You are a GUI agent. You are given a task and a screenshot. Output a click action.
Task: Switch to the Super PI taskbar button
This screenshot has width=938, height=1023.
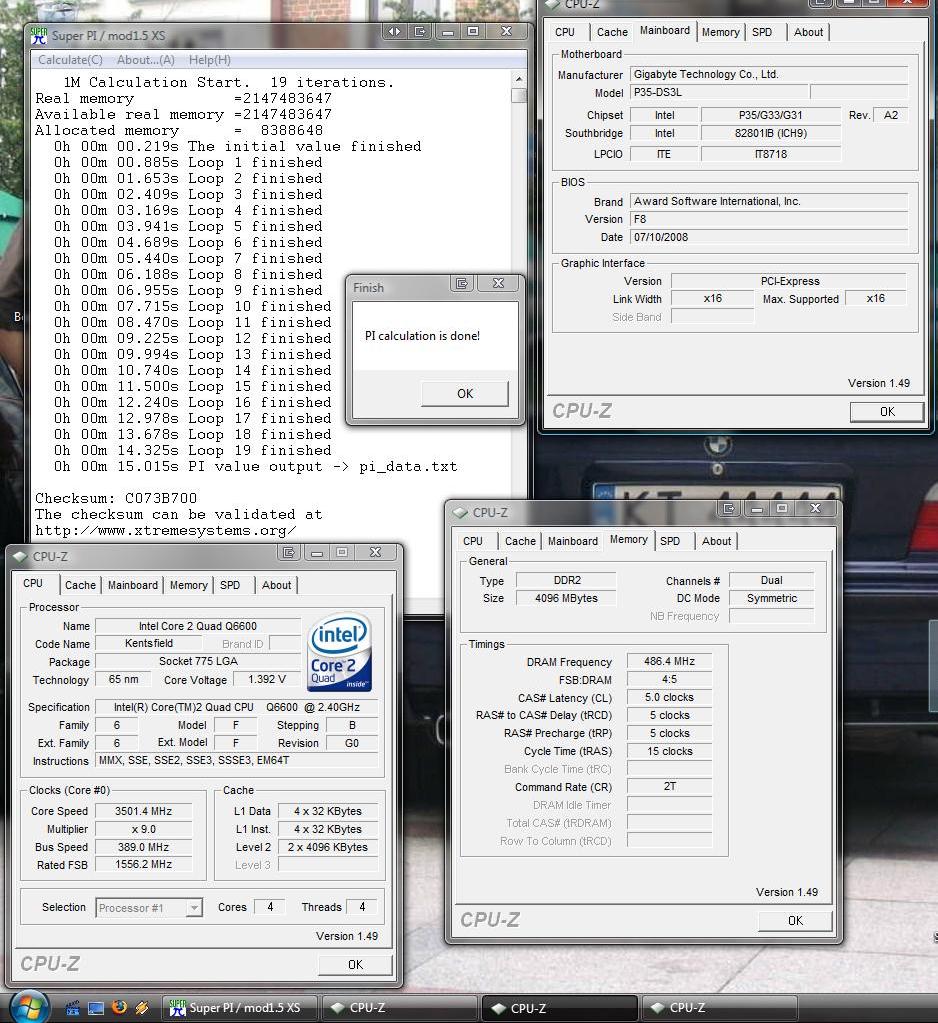[x=240, y=1008]
